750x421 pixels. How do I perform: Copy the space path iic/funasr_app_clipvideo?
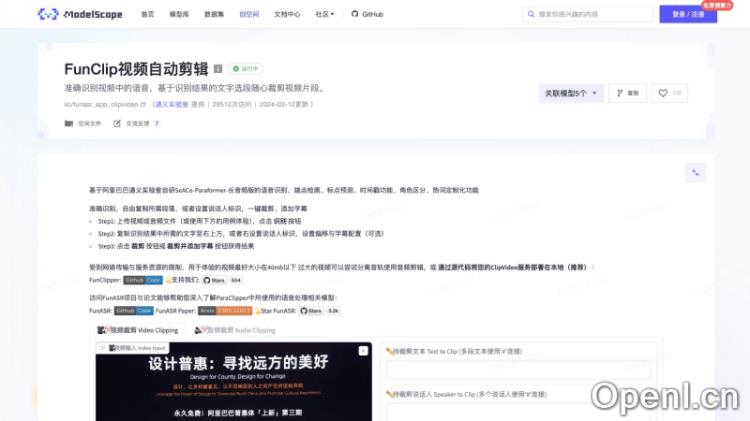pos(143,103)
